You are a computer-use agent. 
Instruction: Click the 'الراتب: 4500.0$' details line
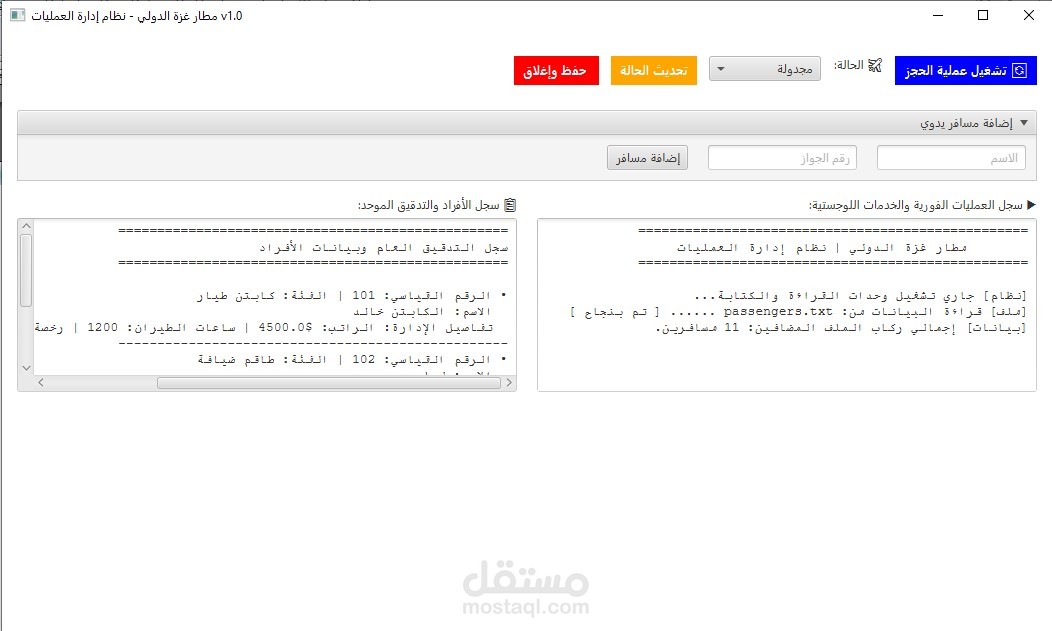click(x=264, y=328)
